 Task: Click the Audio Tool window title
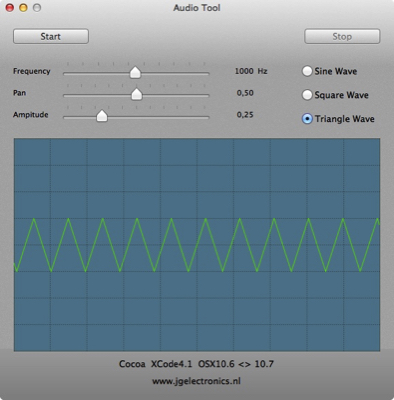pos(197,8)
